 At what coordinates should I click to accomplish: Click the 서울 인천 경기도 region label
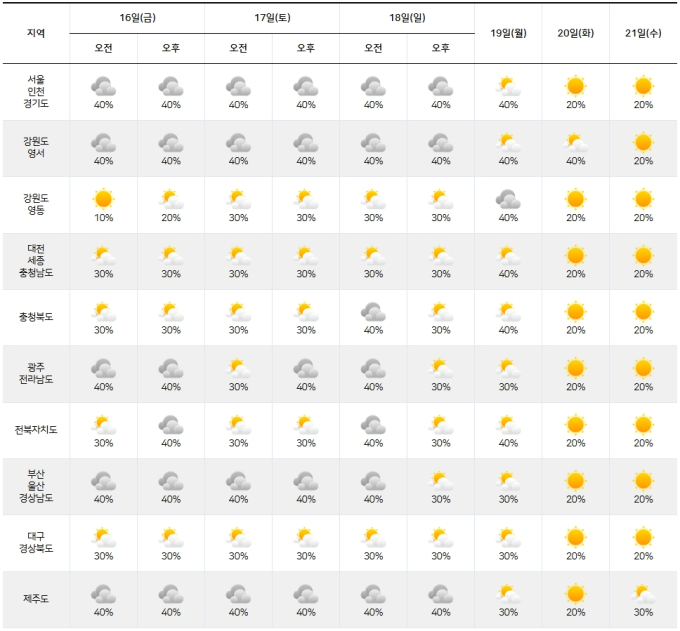tap(36, 92)
